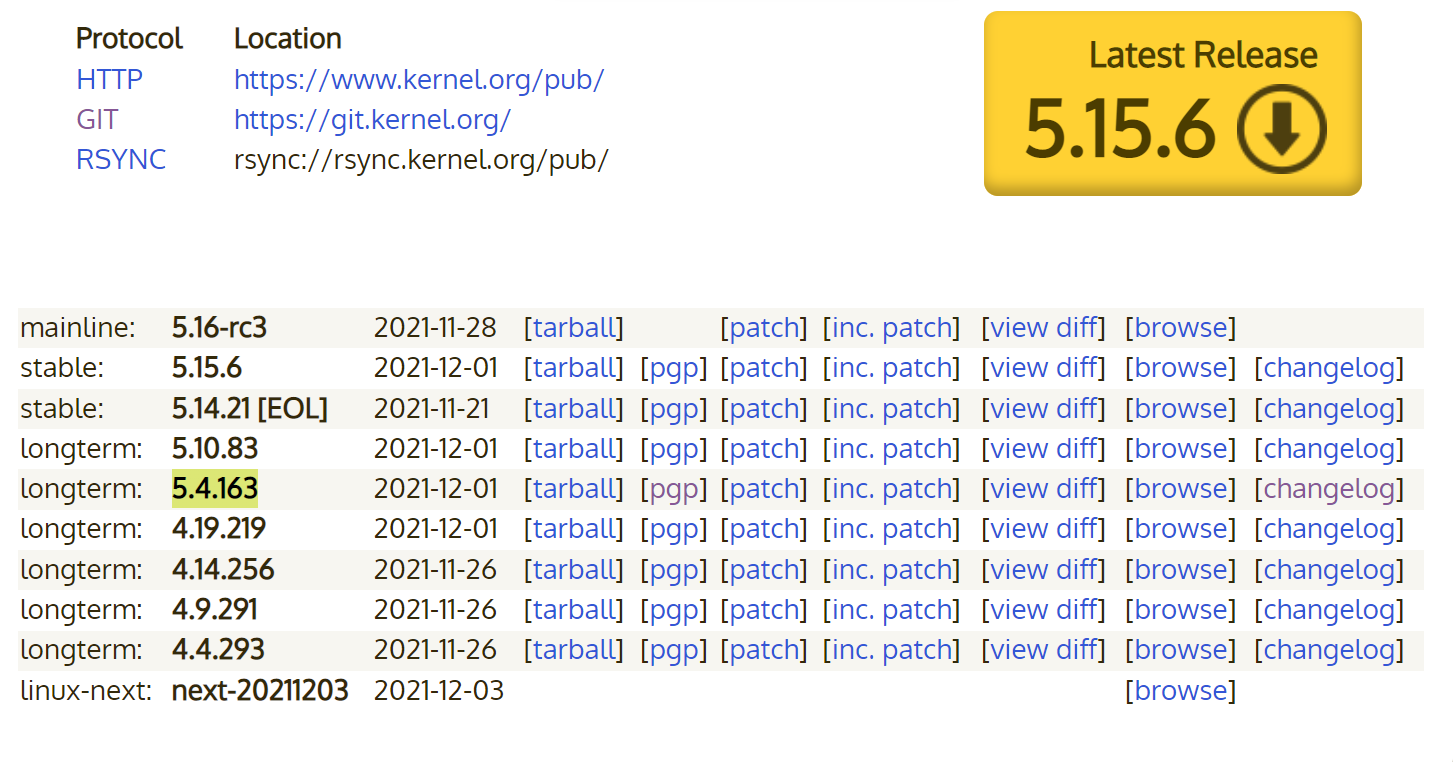Open view diff for stable 5.14.21 [EOL]
The width and height of the screenshot is (1453, 762).
pos(1043,408)
